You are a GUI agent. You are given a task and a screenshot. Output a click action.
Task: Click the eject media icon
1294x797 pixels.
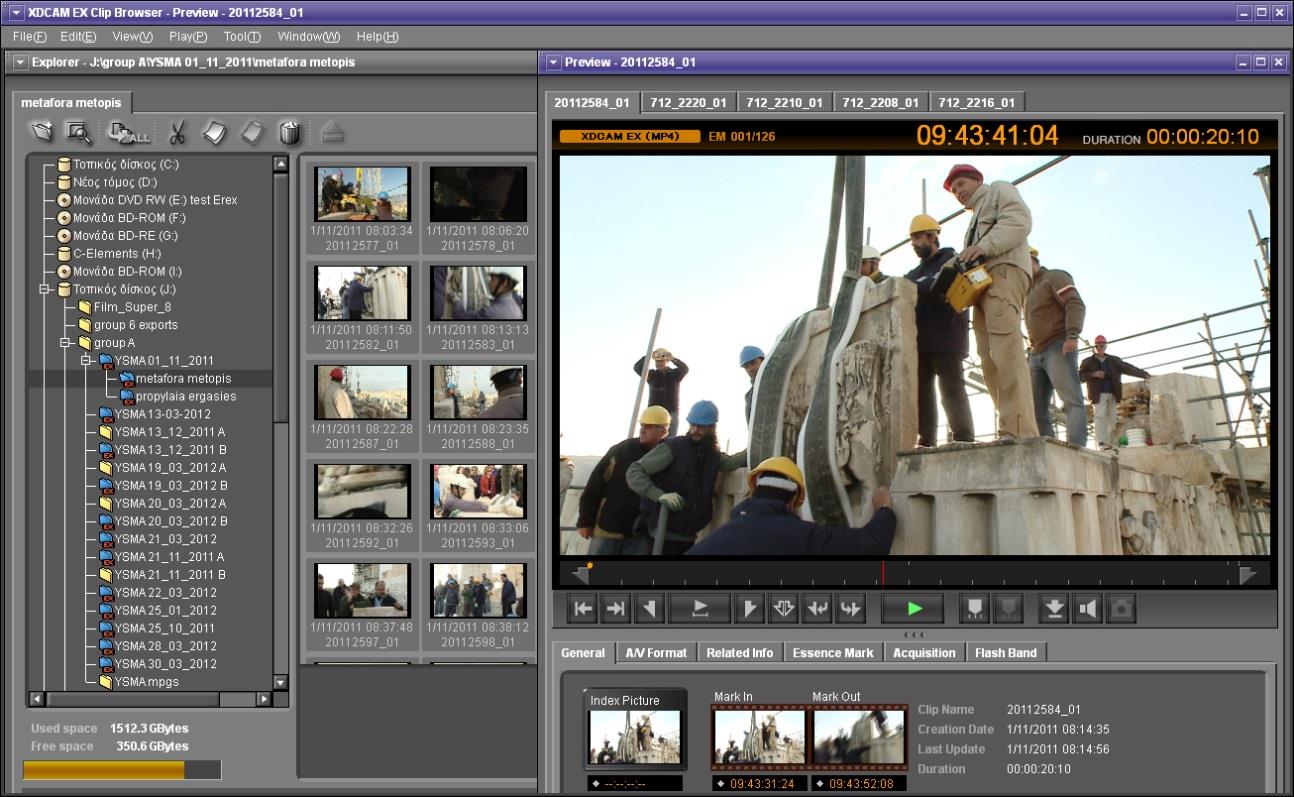pyautogui.click(x=333, y=132)
